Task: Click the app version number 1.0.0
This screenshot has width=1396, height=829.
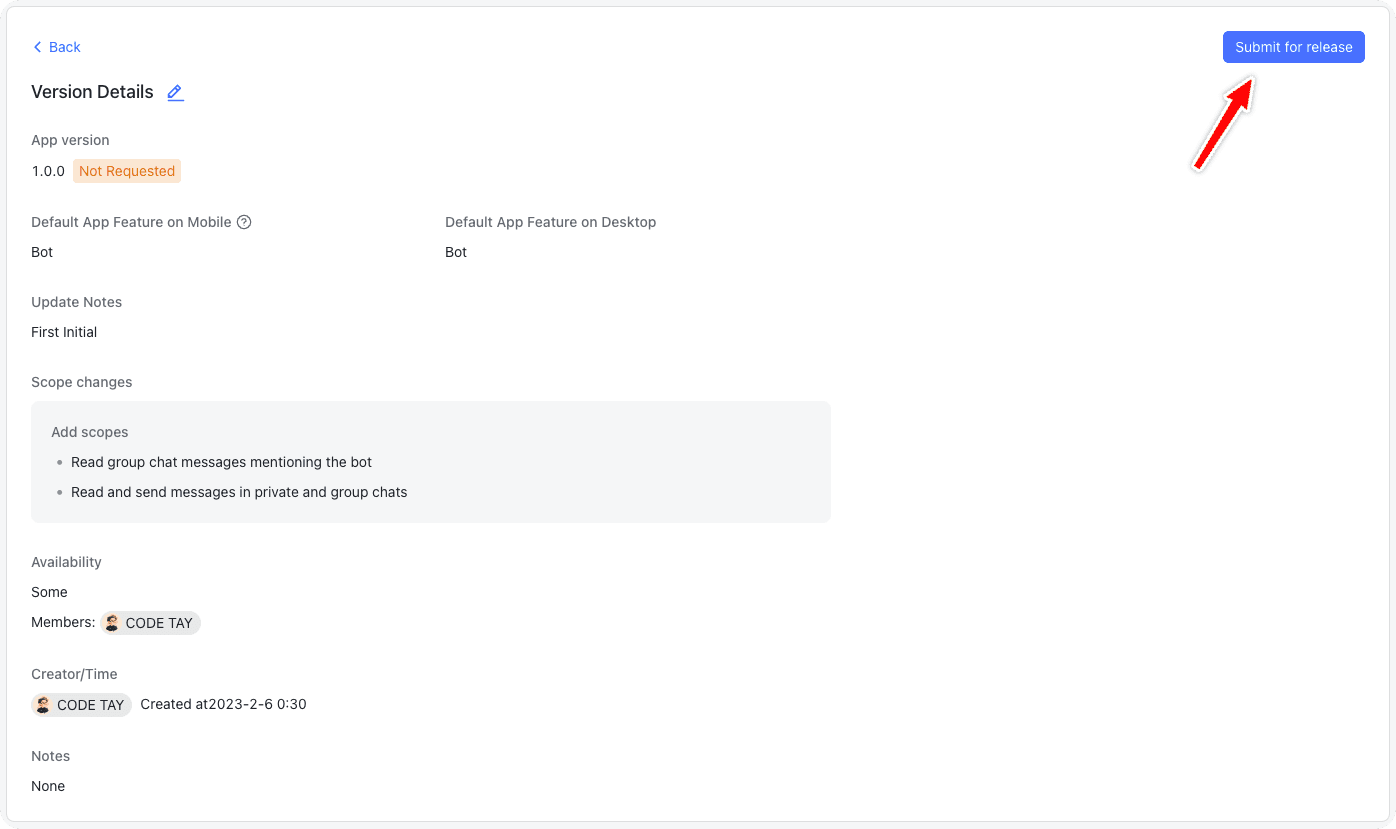Action: [x=48, y=170]
